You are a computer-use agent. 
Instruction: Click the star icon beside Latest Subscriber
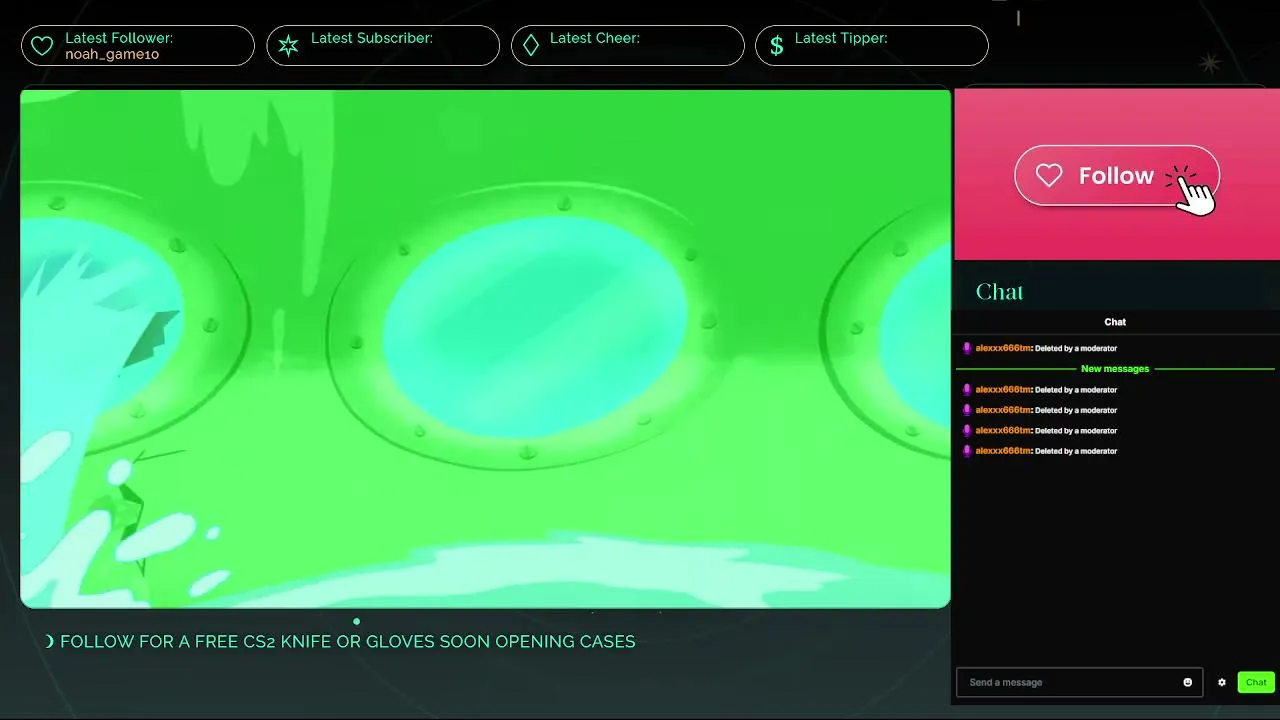(288, 46)
